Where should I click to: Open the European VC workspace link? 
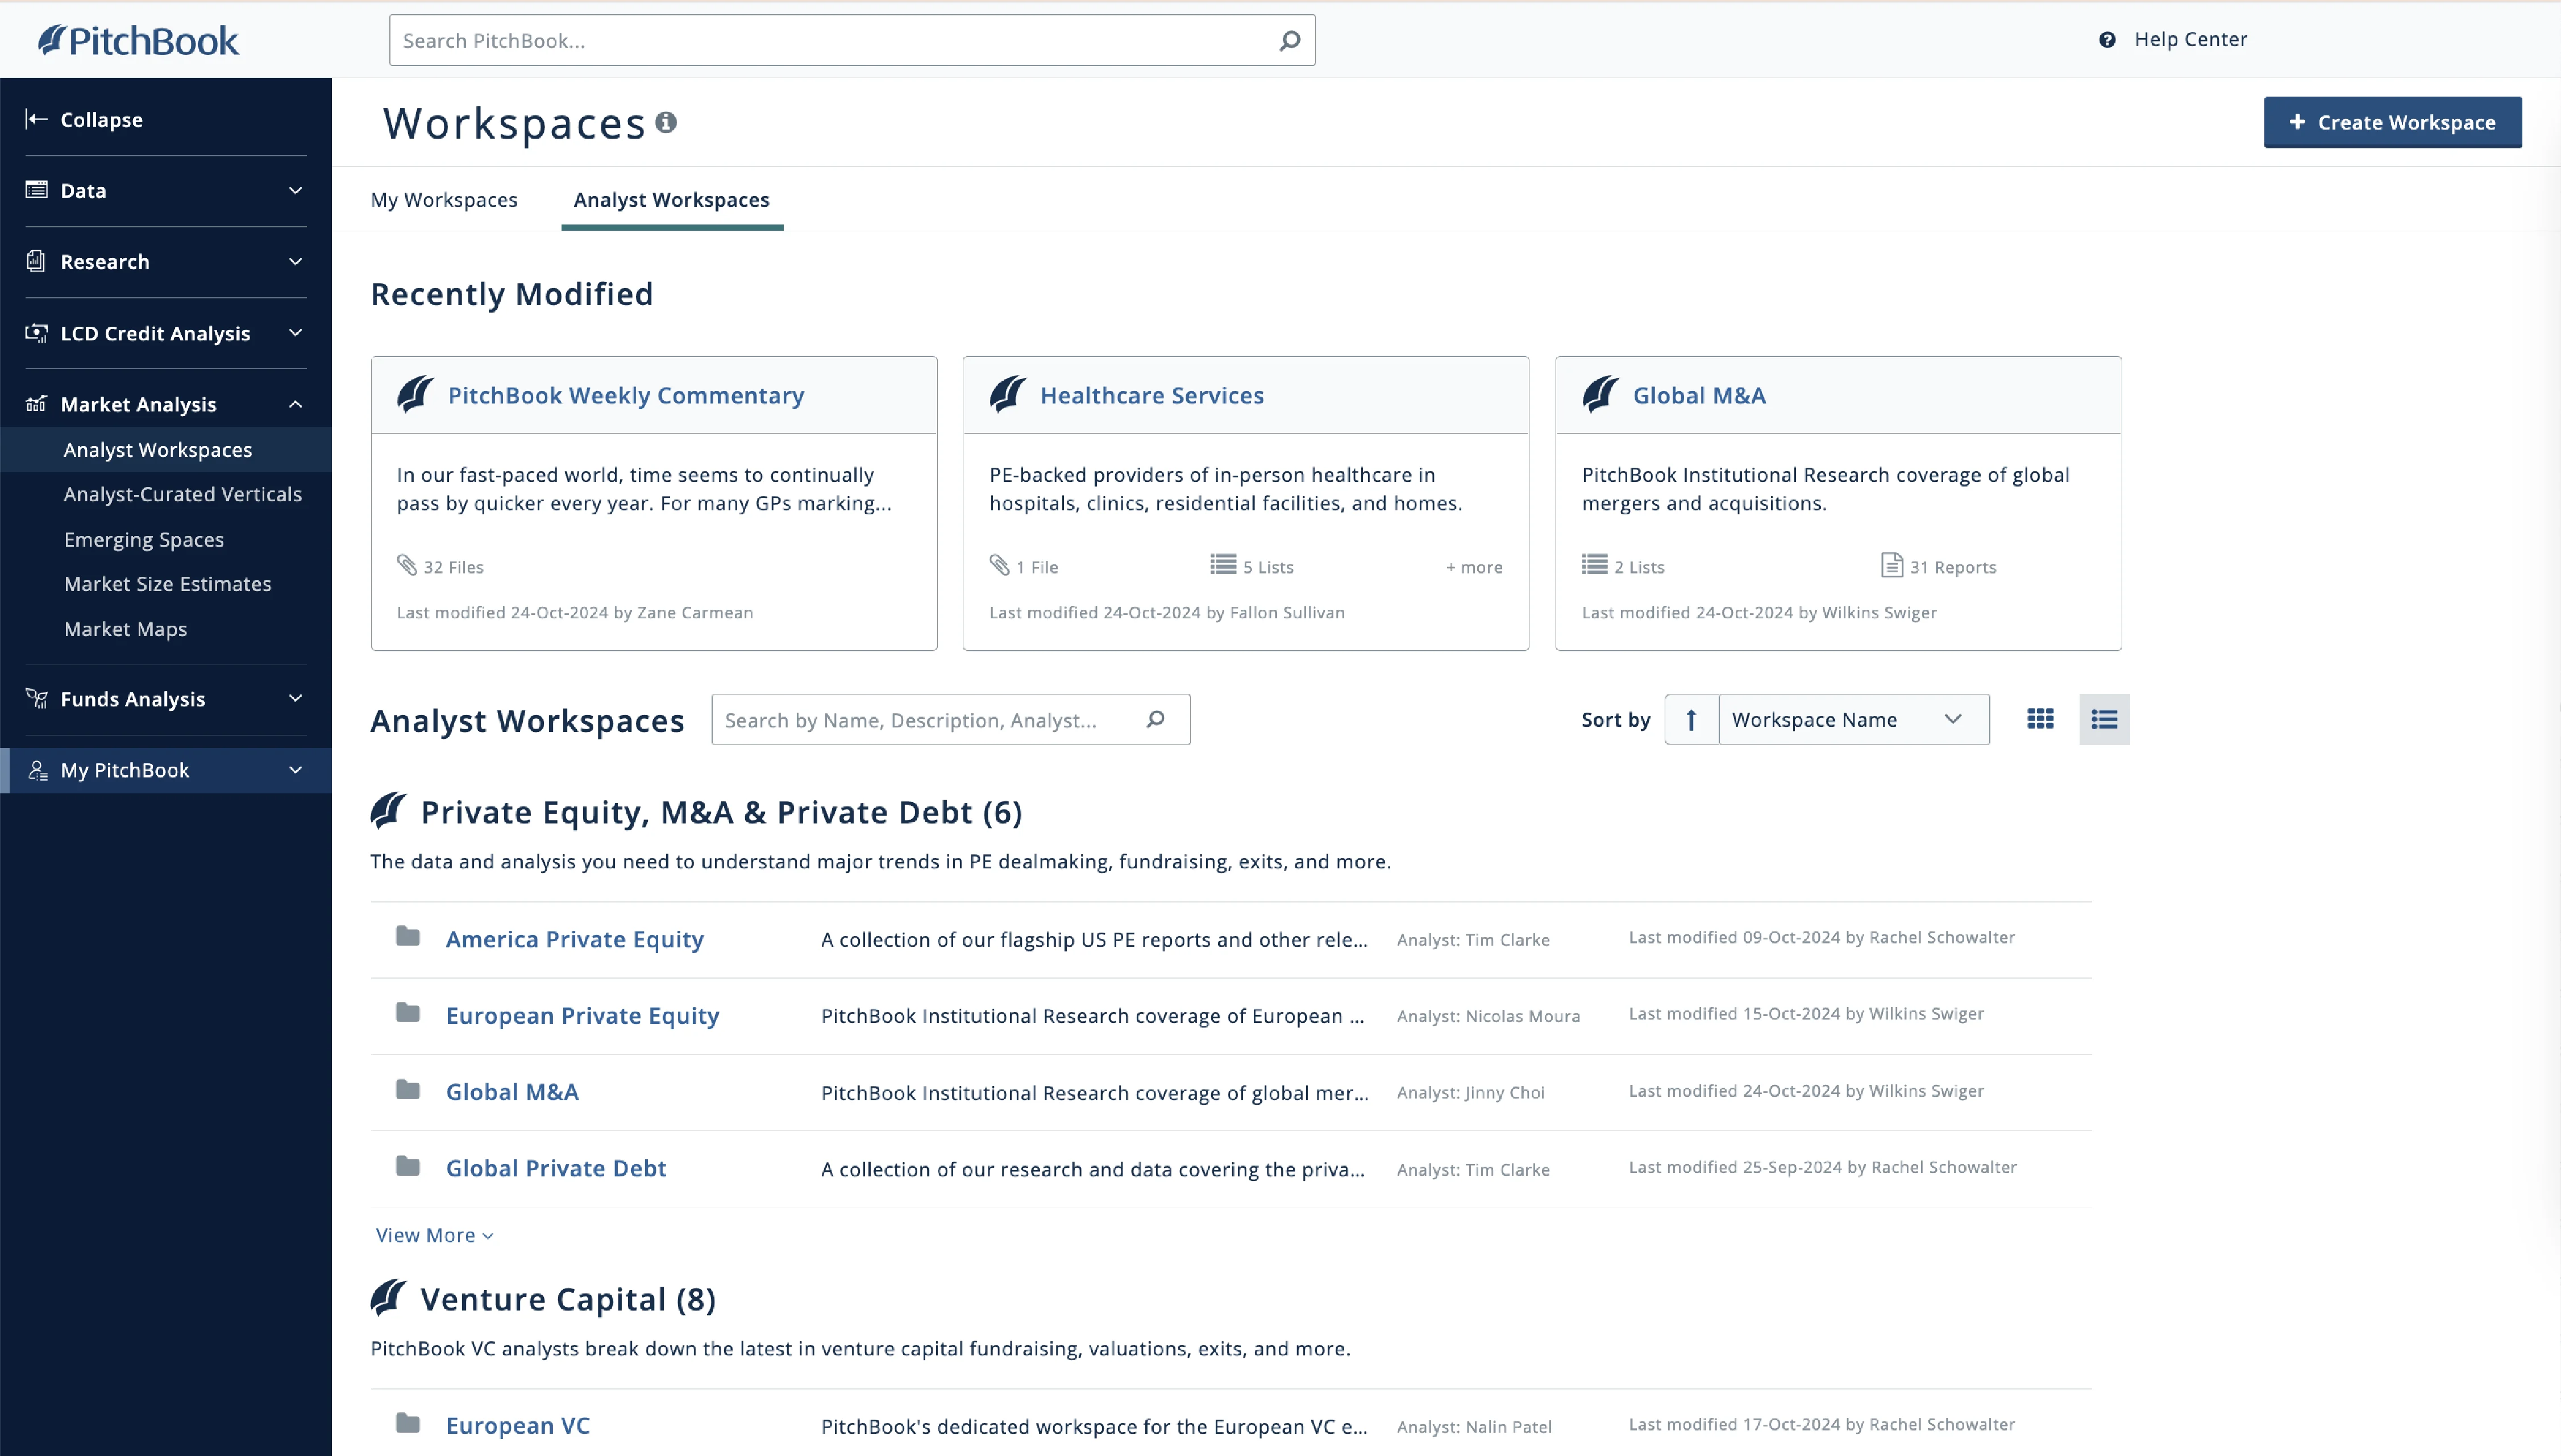[518, 1425]
